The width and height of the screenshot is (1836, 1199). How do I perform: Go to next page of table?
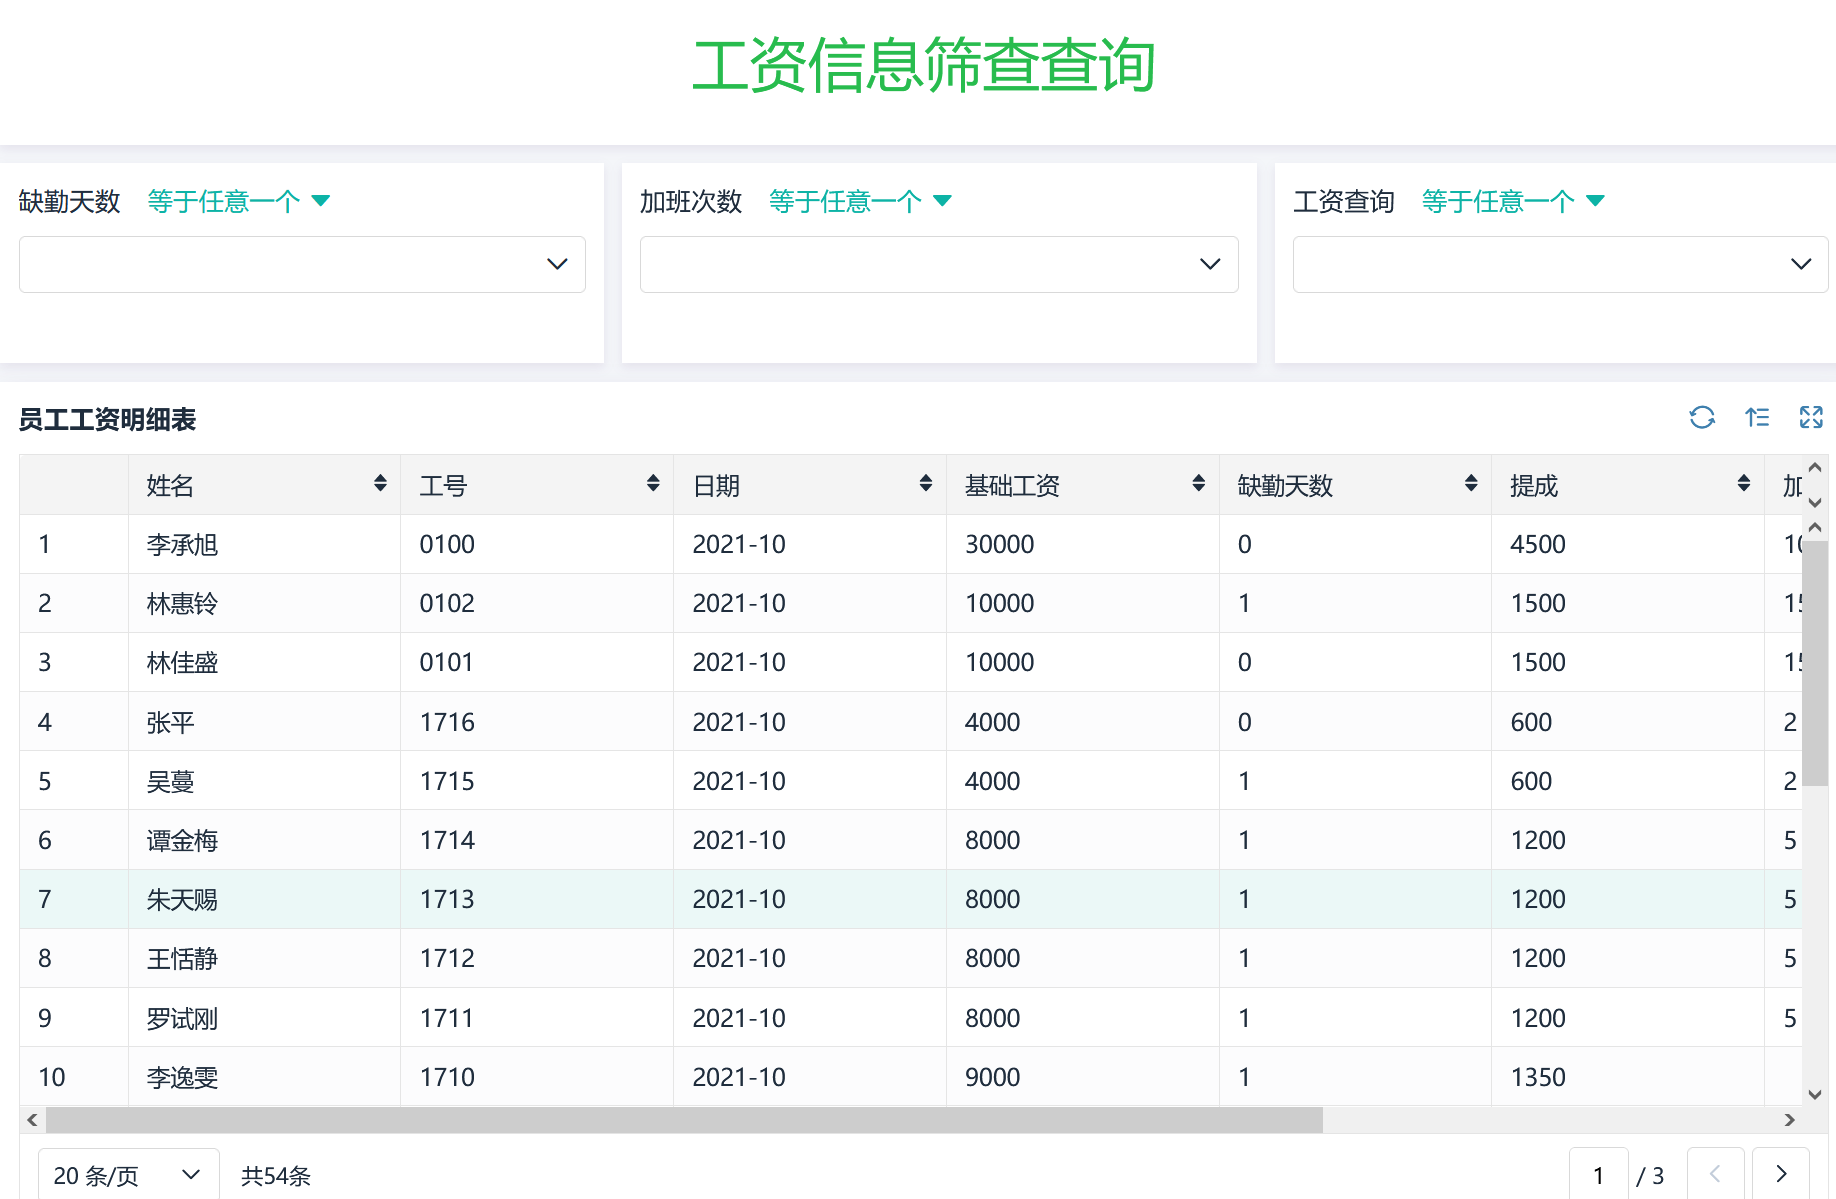tap(1781, 1174)
